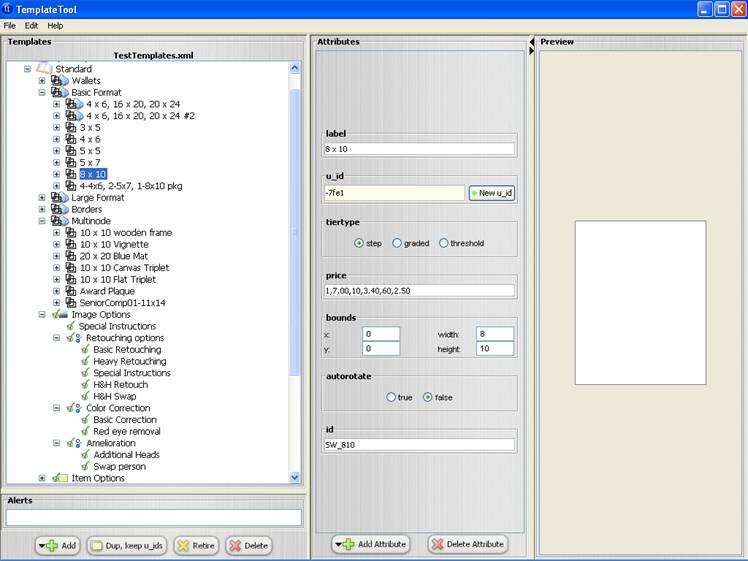This screenshot has width=748, height=561.
Task: Click the Delete Attribute button
Action: coord(468,544)
